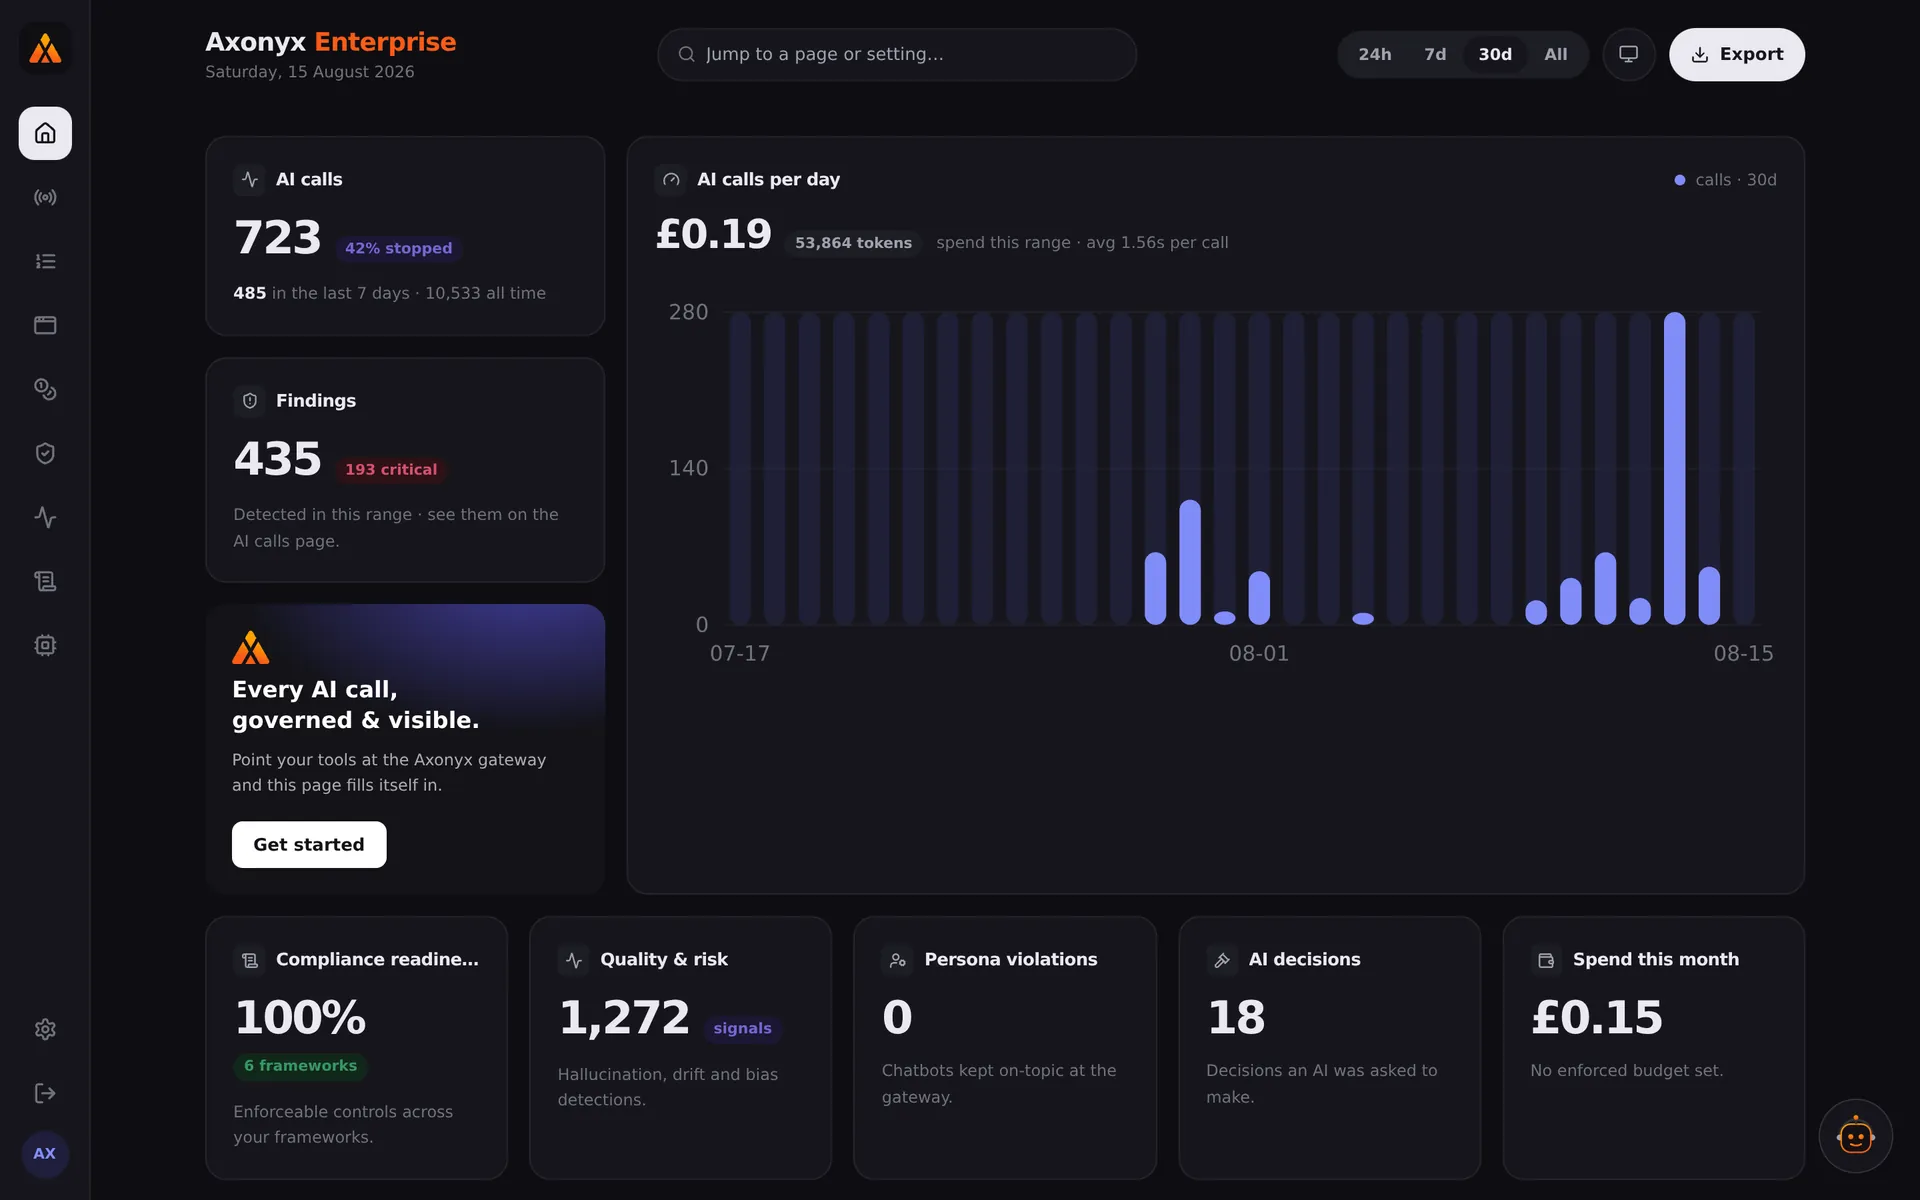1920x1200 pixels.
Task: Switch time range to 7d
Action: click(x=1435, y=54)
